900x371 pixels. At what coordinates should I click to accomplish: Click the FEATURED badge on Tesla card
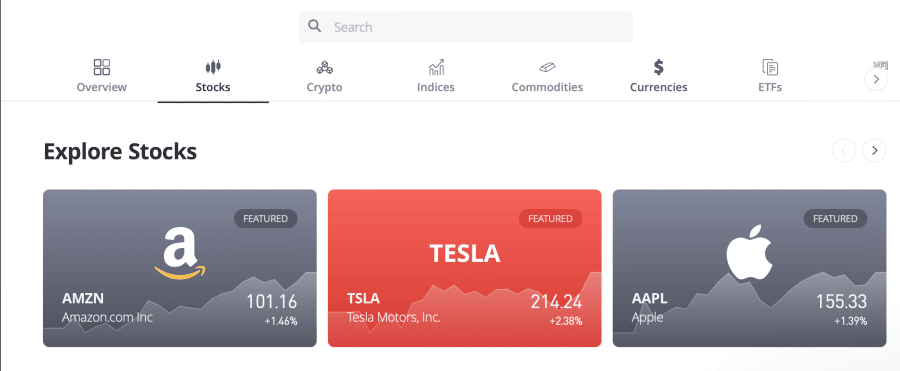550,219
